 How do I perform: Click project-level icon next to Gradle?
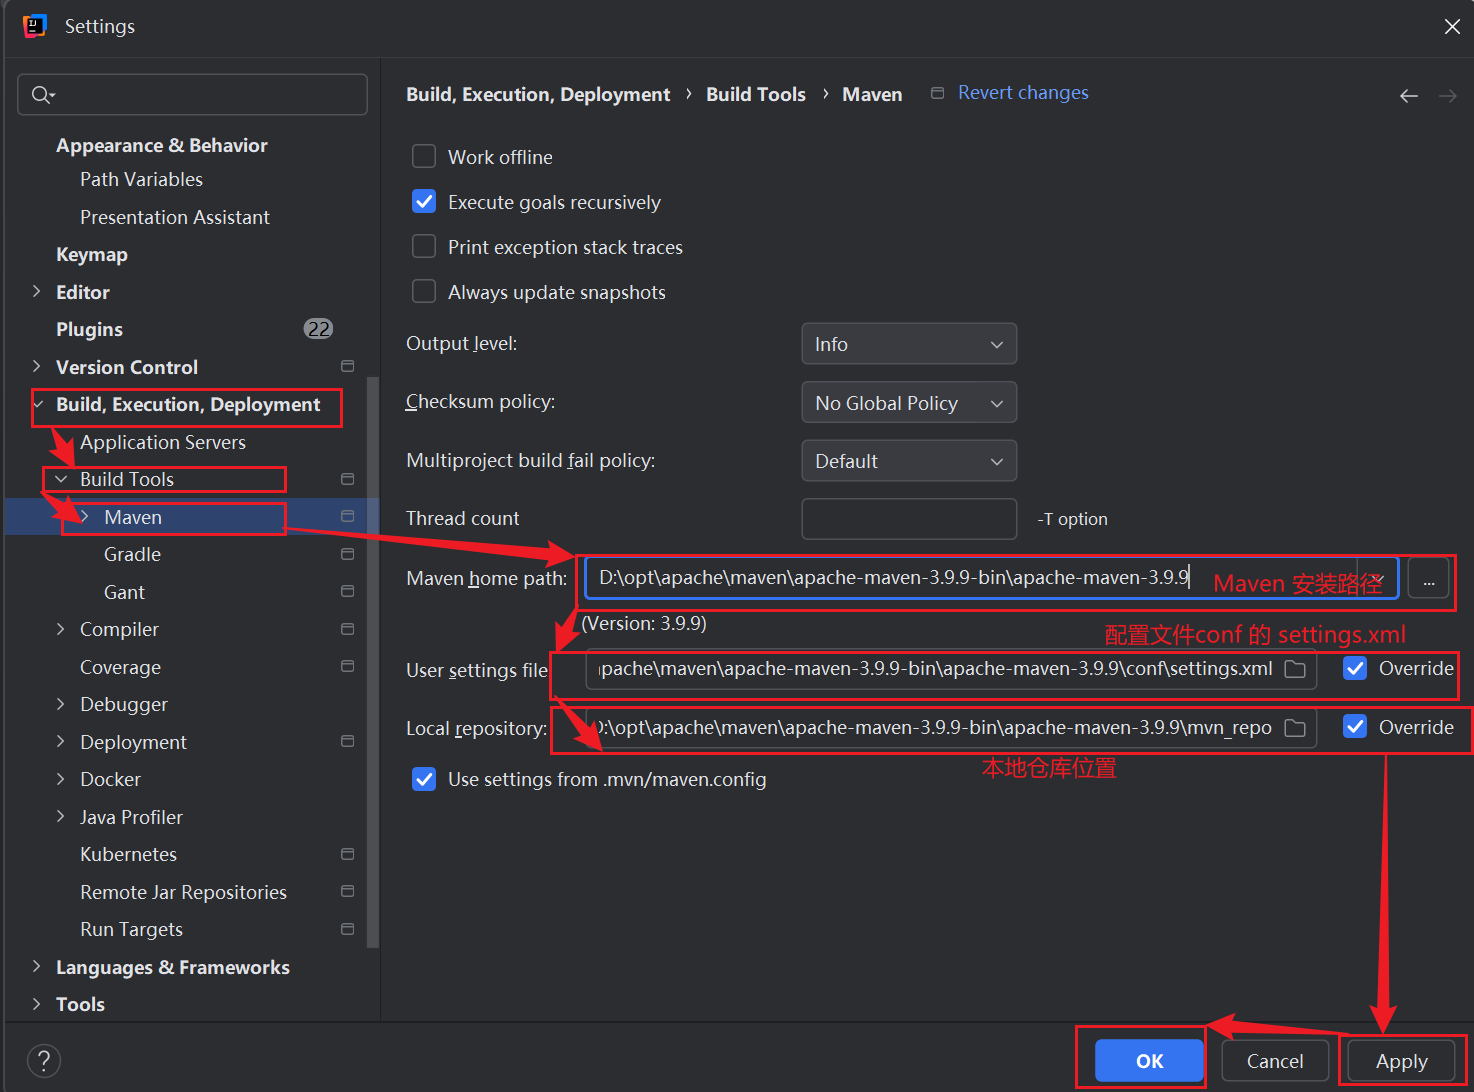pyautogui.click(x=348, y=554)
